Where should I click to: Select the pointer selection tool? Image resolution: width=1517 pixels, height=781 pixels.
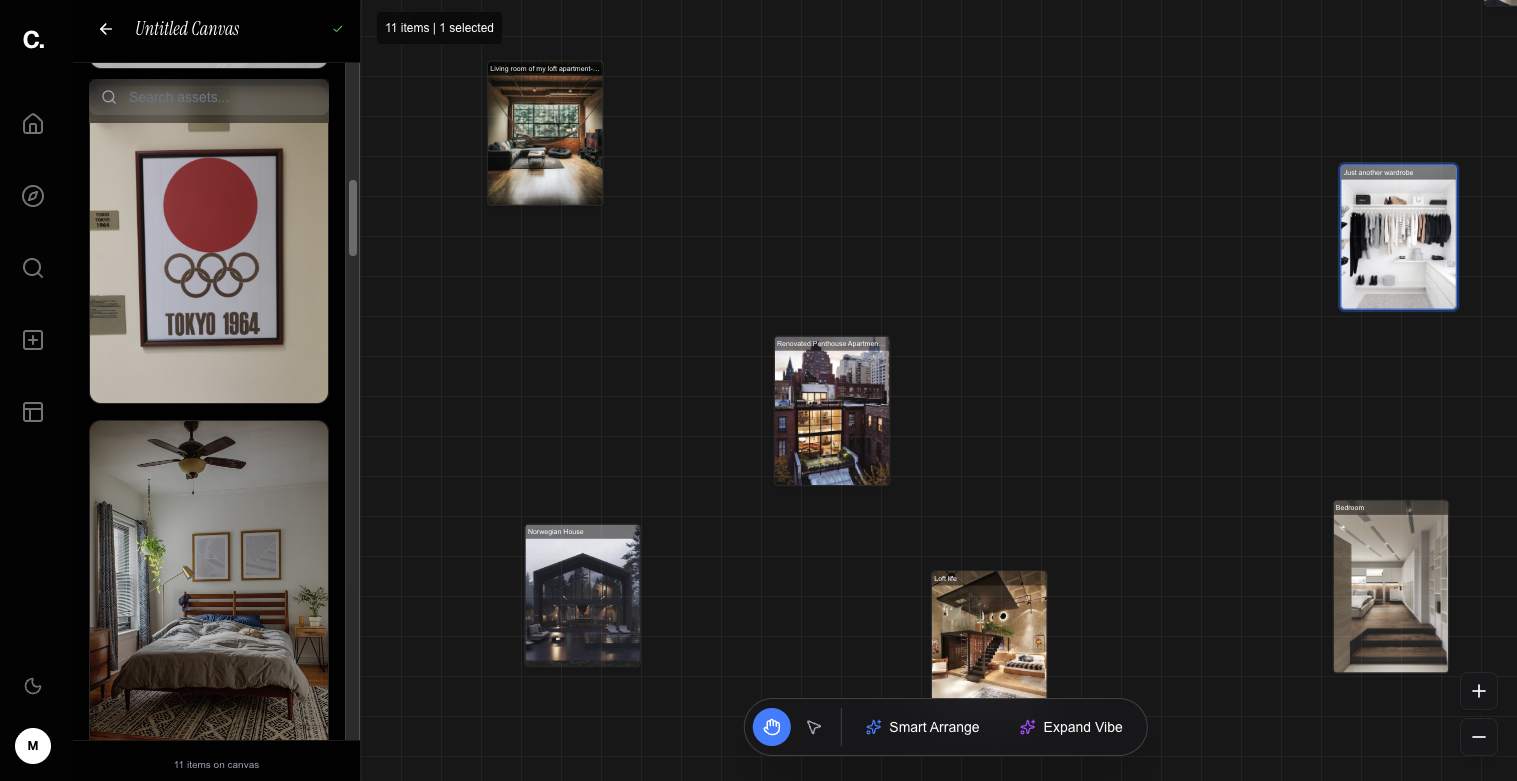coord(814,727)
